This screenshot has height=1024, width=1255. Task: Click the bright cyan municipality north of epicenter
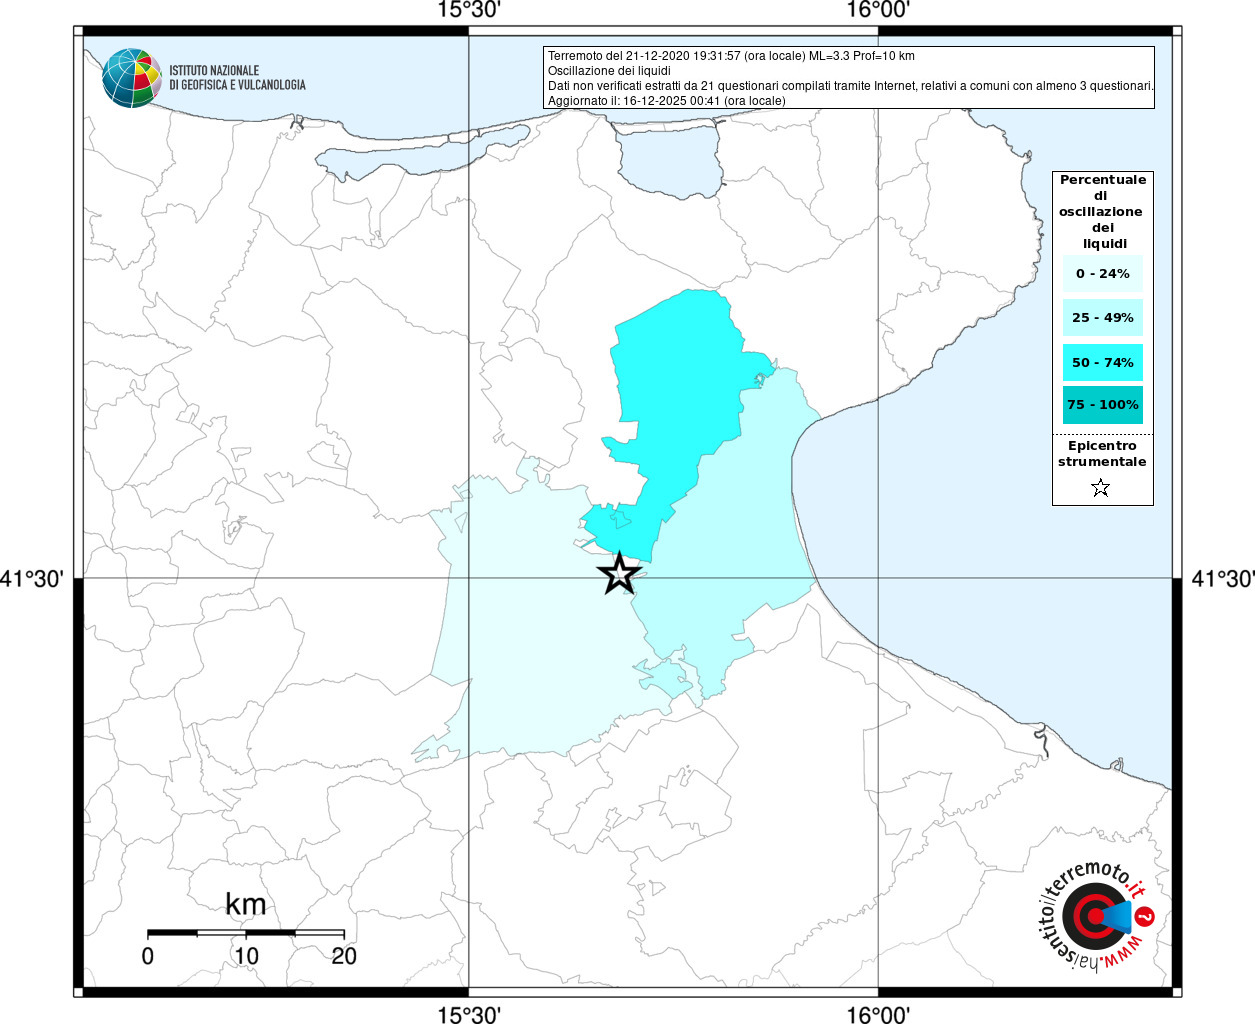point(680,400)
